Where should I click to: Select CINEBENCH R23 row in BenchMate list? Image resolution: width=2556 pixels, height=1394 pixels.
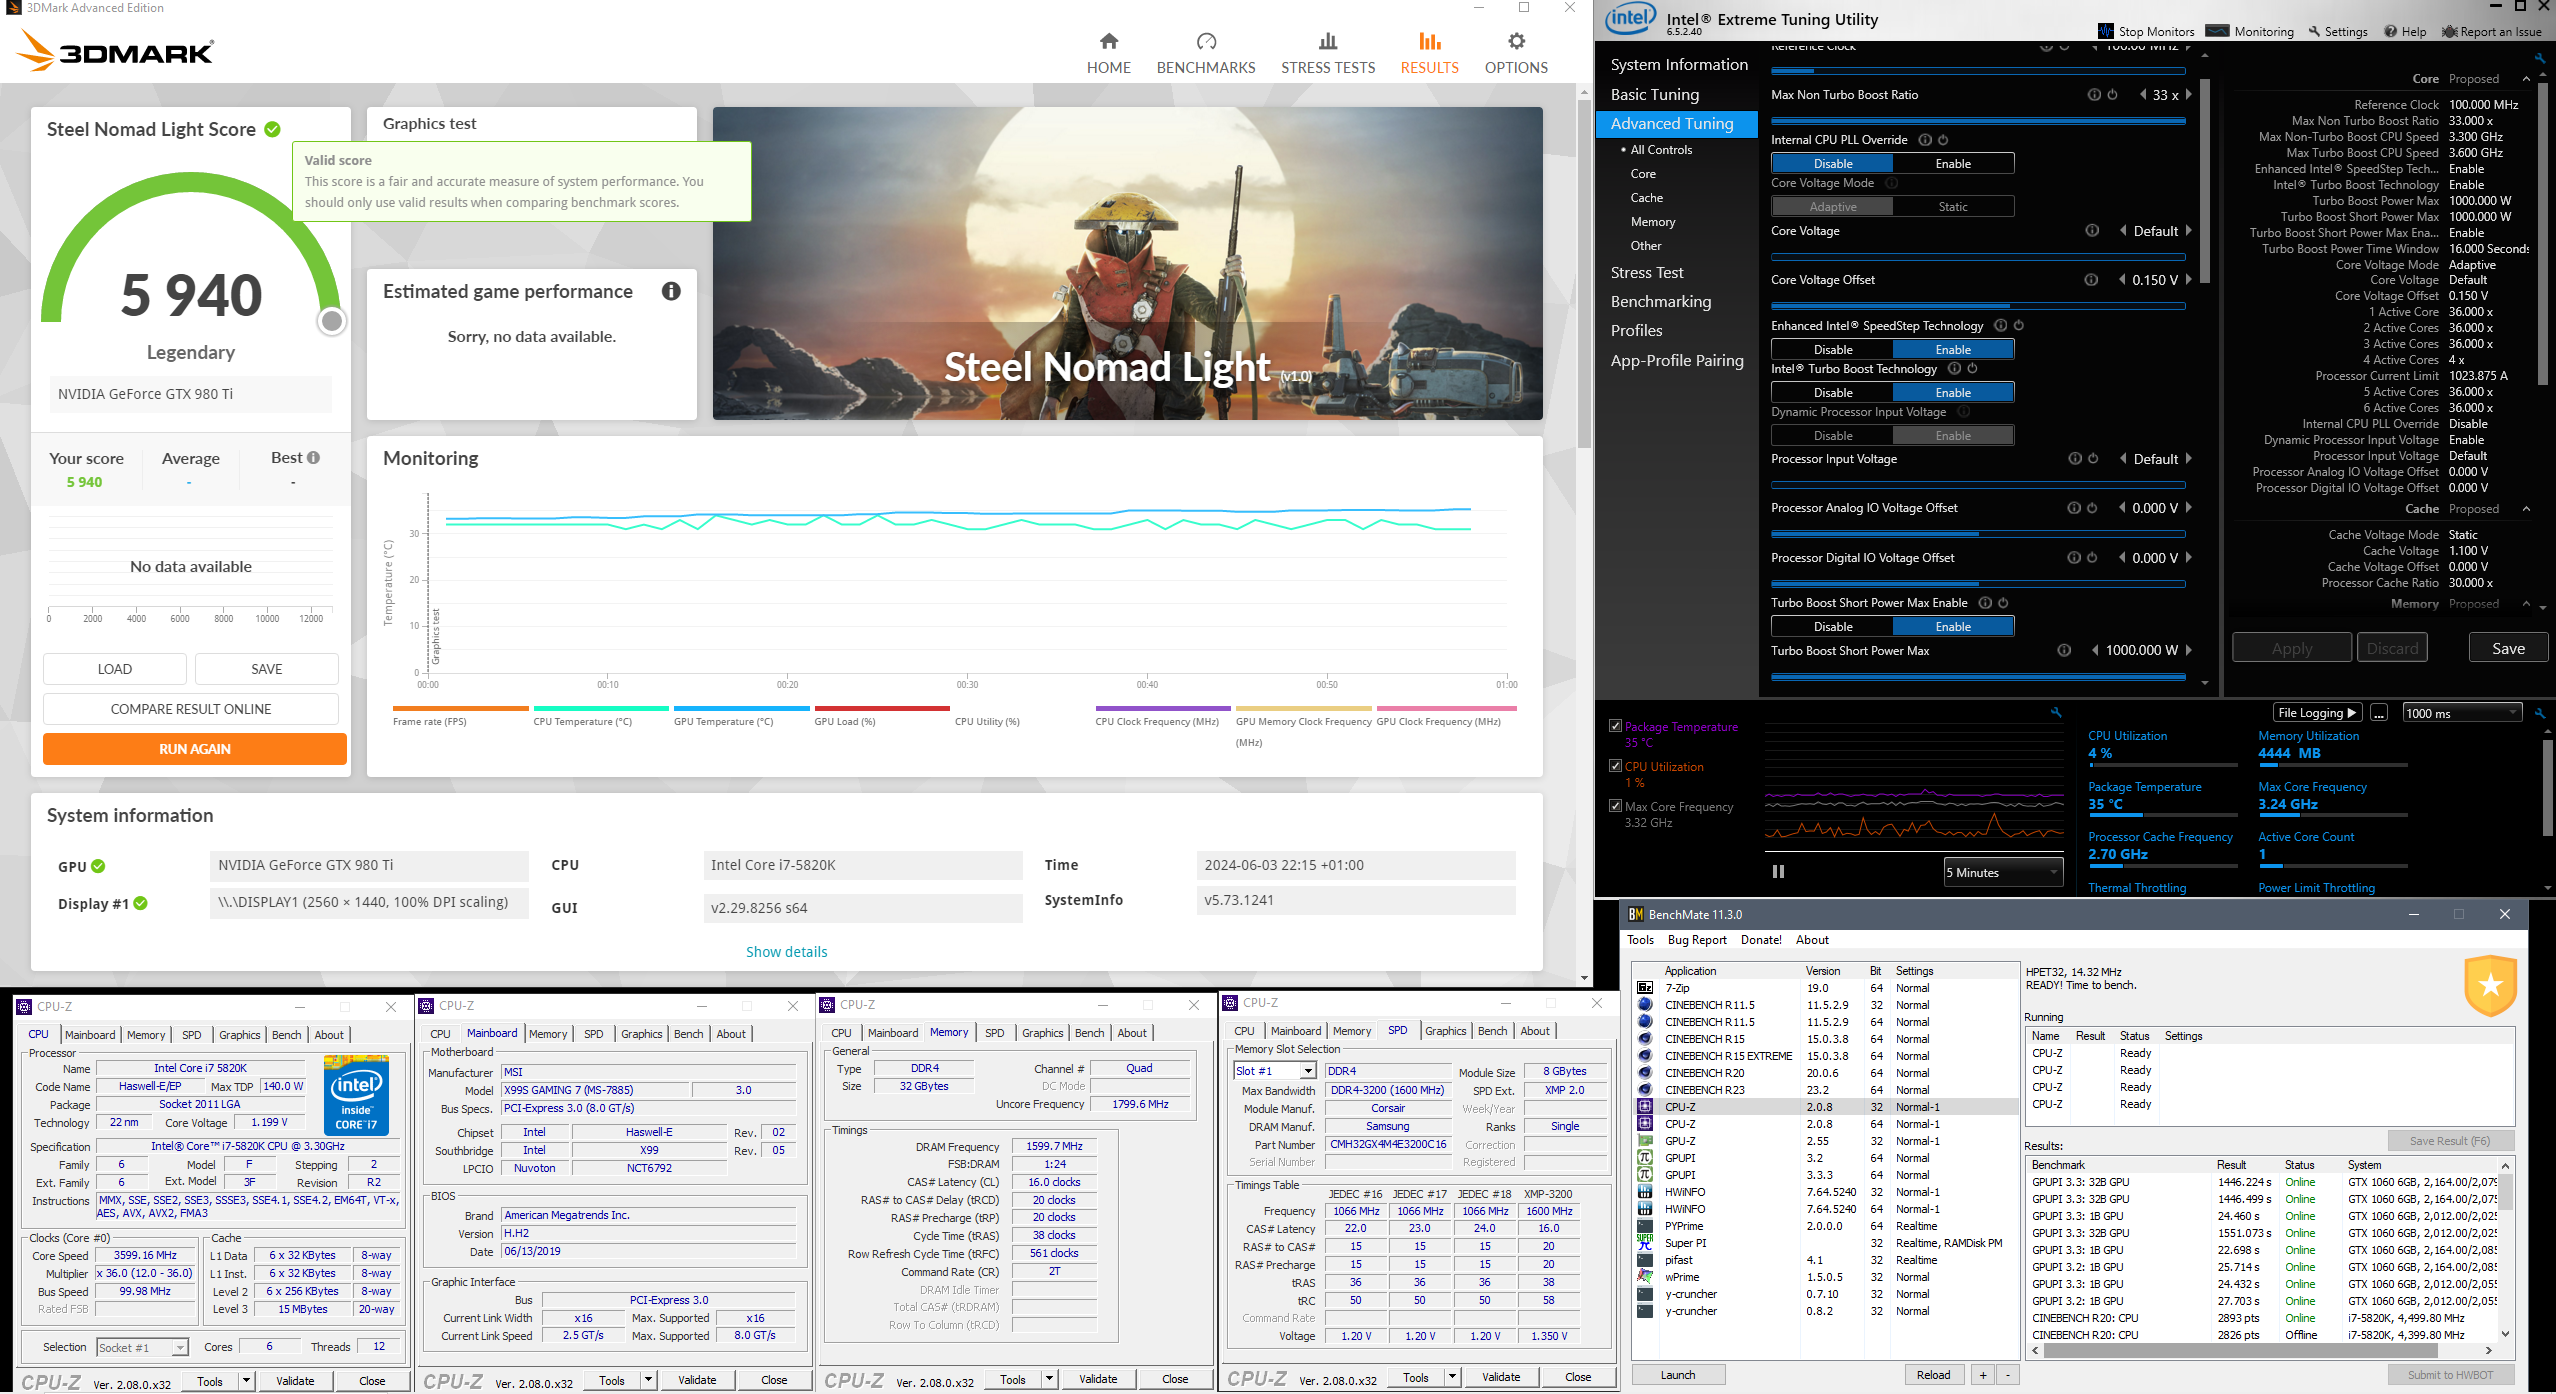tap(1825, 1090)
